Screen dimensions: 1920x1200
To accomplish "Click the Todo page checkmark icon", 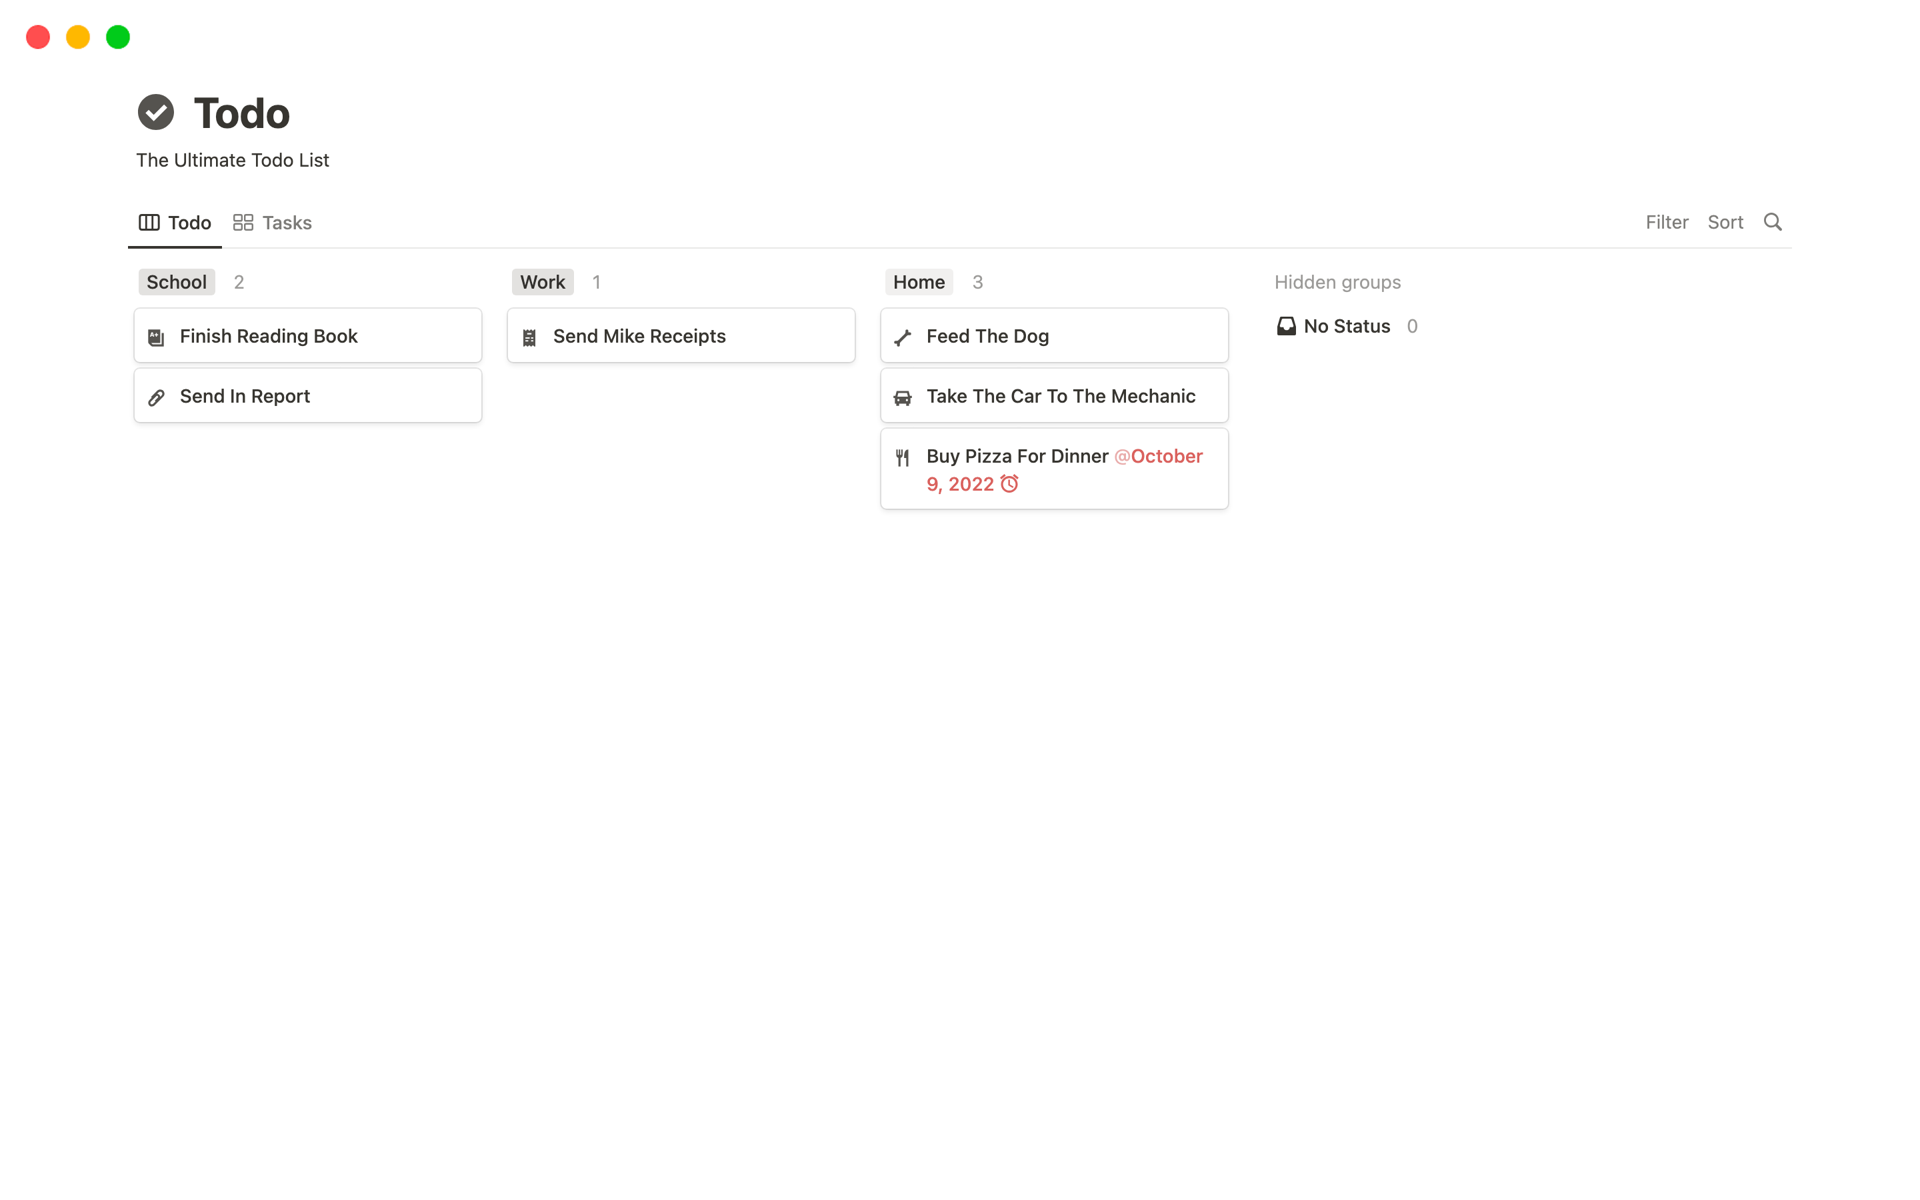I will click(x=155, y=111).
